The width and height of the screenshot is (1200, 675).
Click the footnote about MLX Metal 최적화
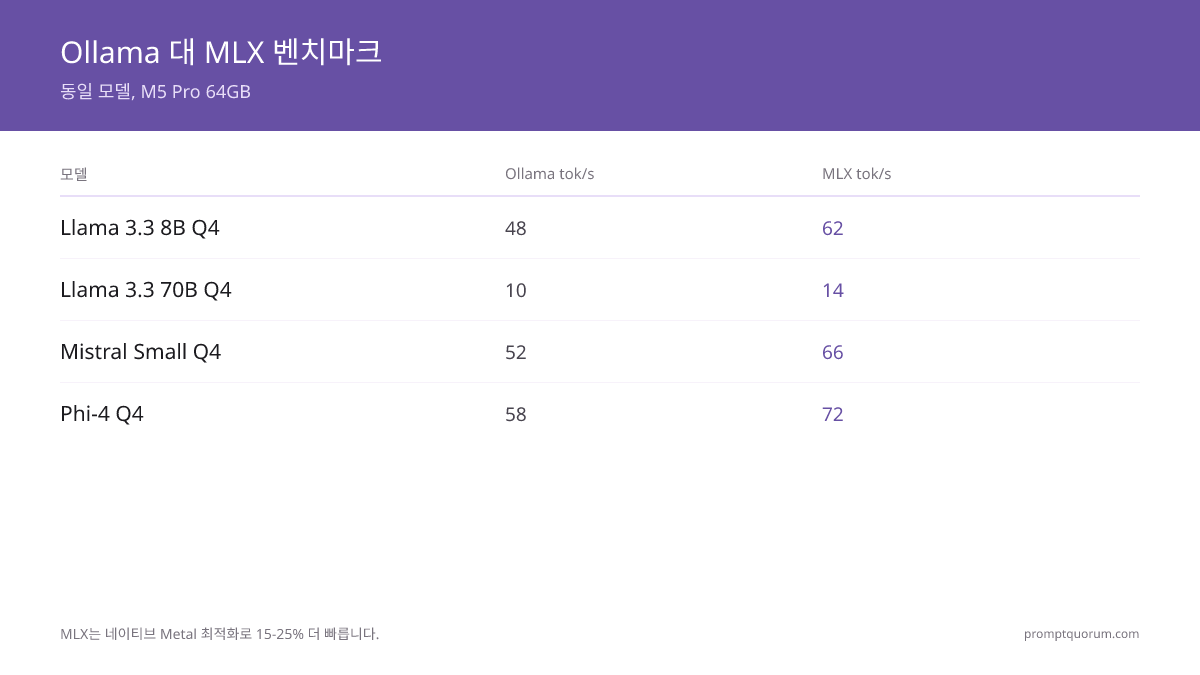coord(220,634)
